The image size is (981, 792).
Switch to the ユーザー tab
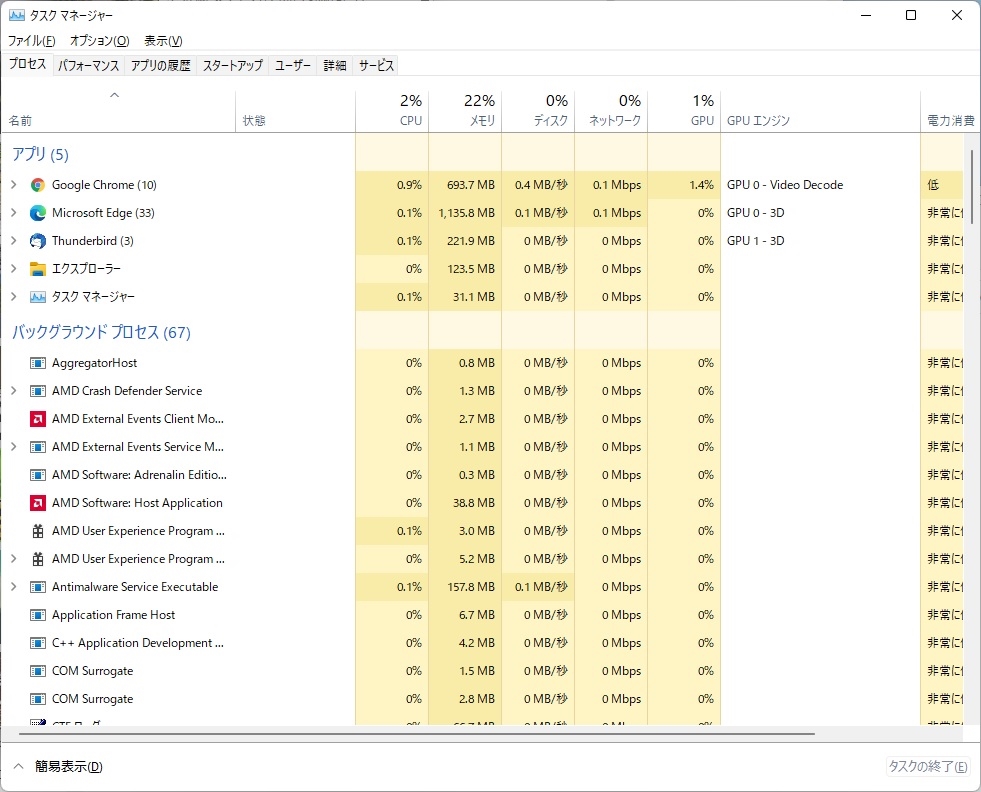[293, 66]
